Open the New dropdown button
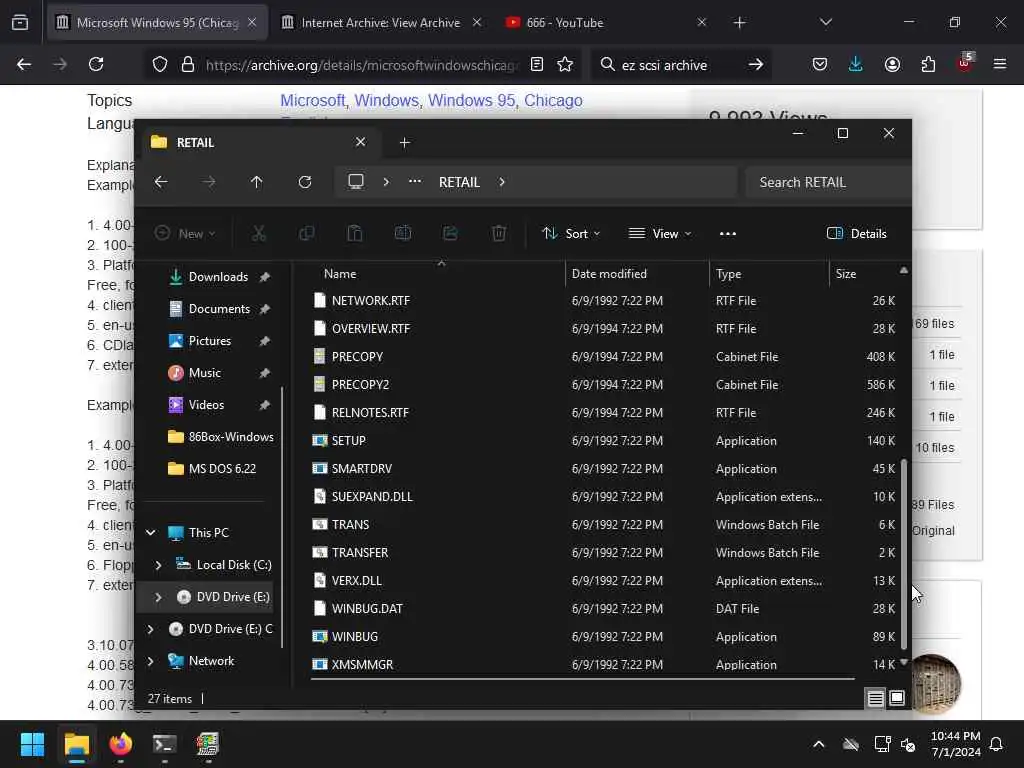The width and height of the screenshot is (1024, 768). [x=185, y=234]
